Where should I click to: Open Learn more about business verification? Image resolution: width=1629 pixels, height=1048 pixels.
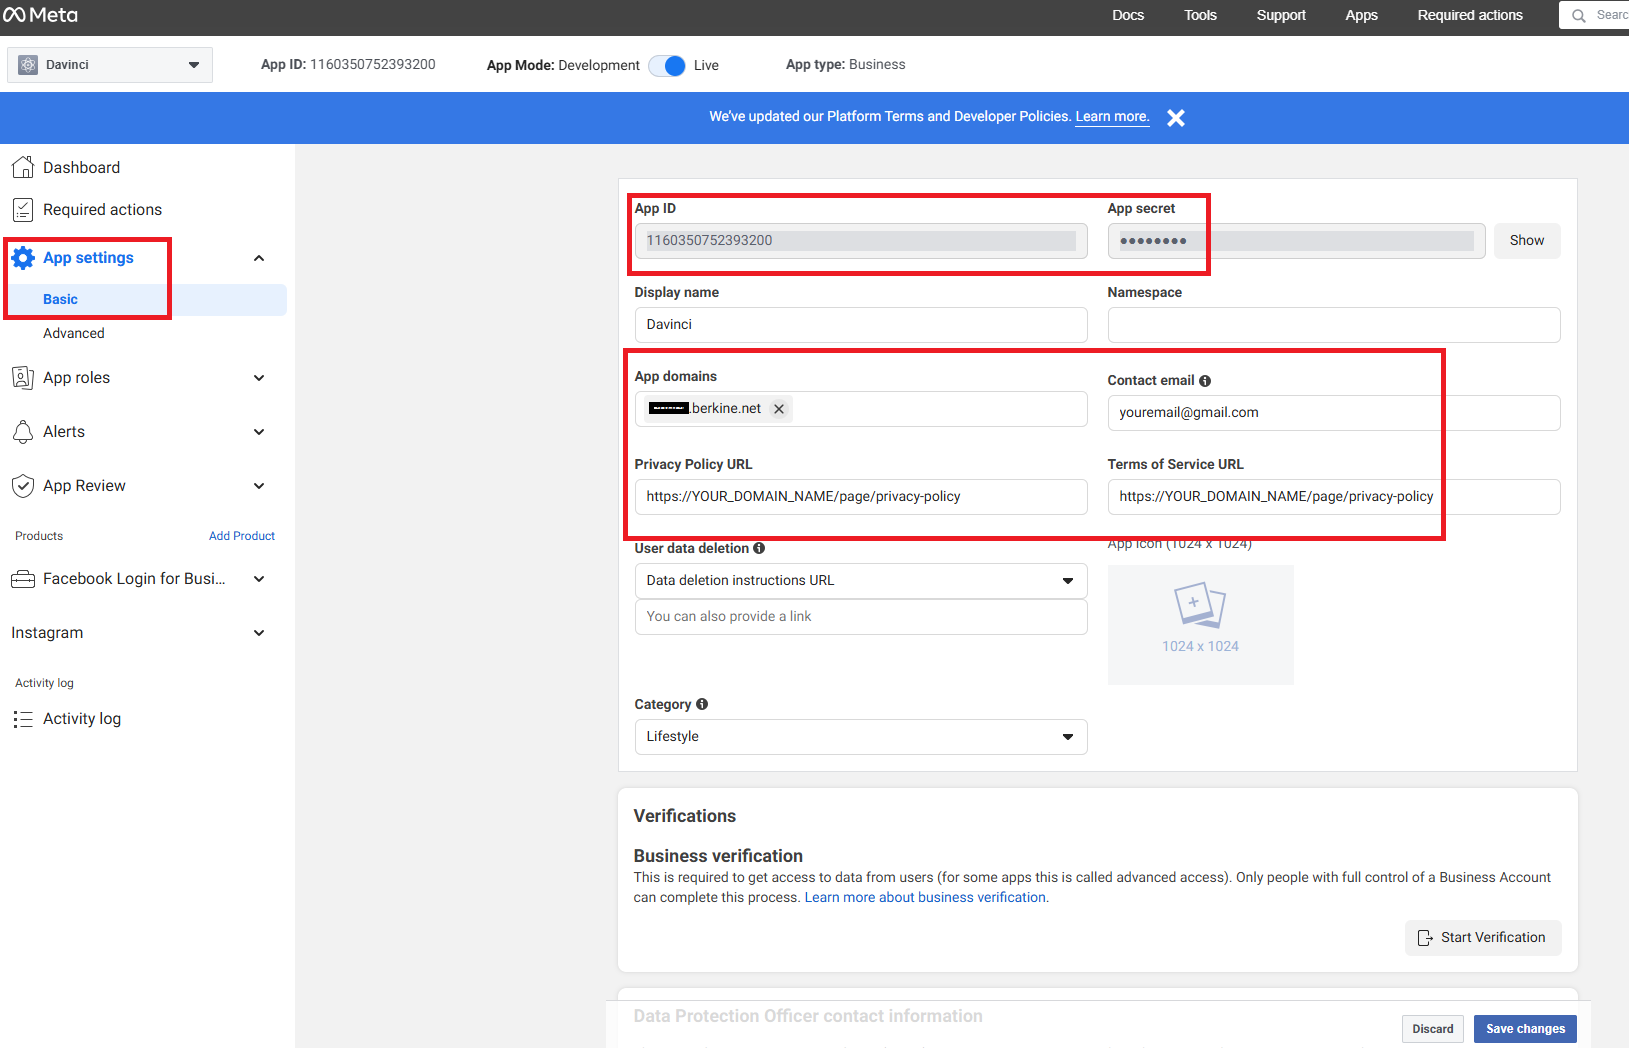[925, 898]
